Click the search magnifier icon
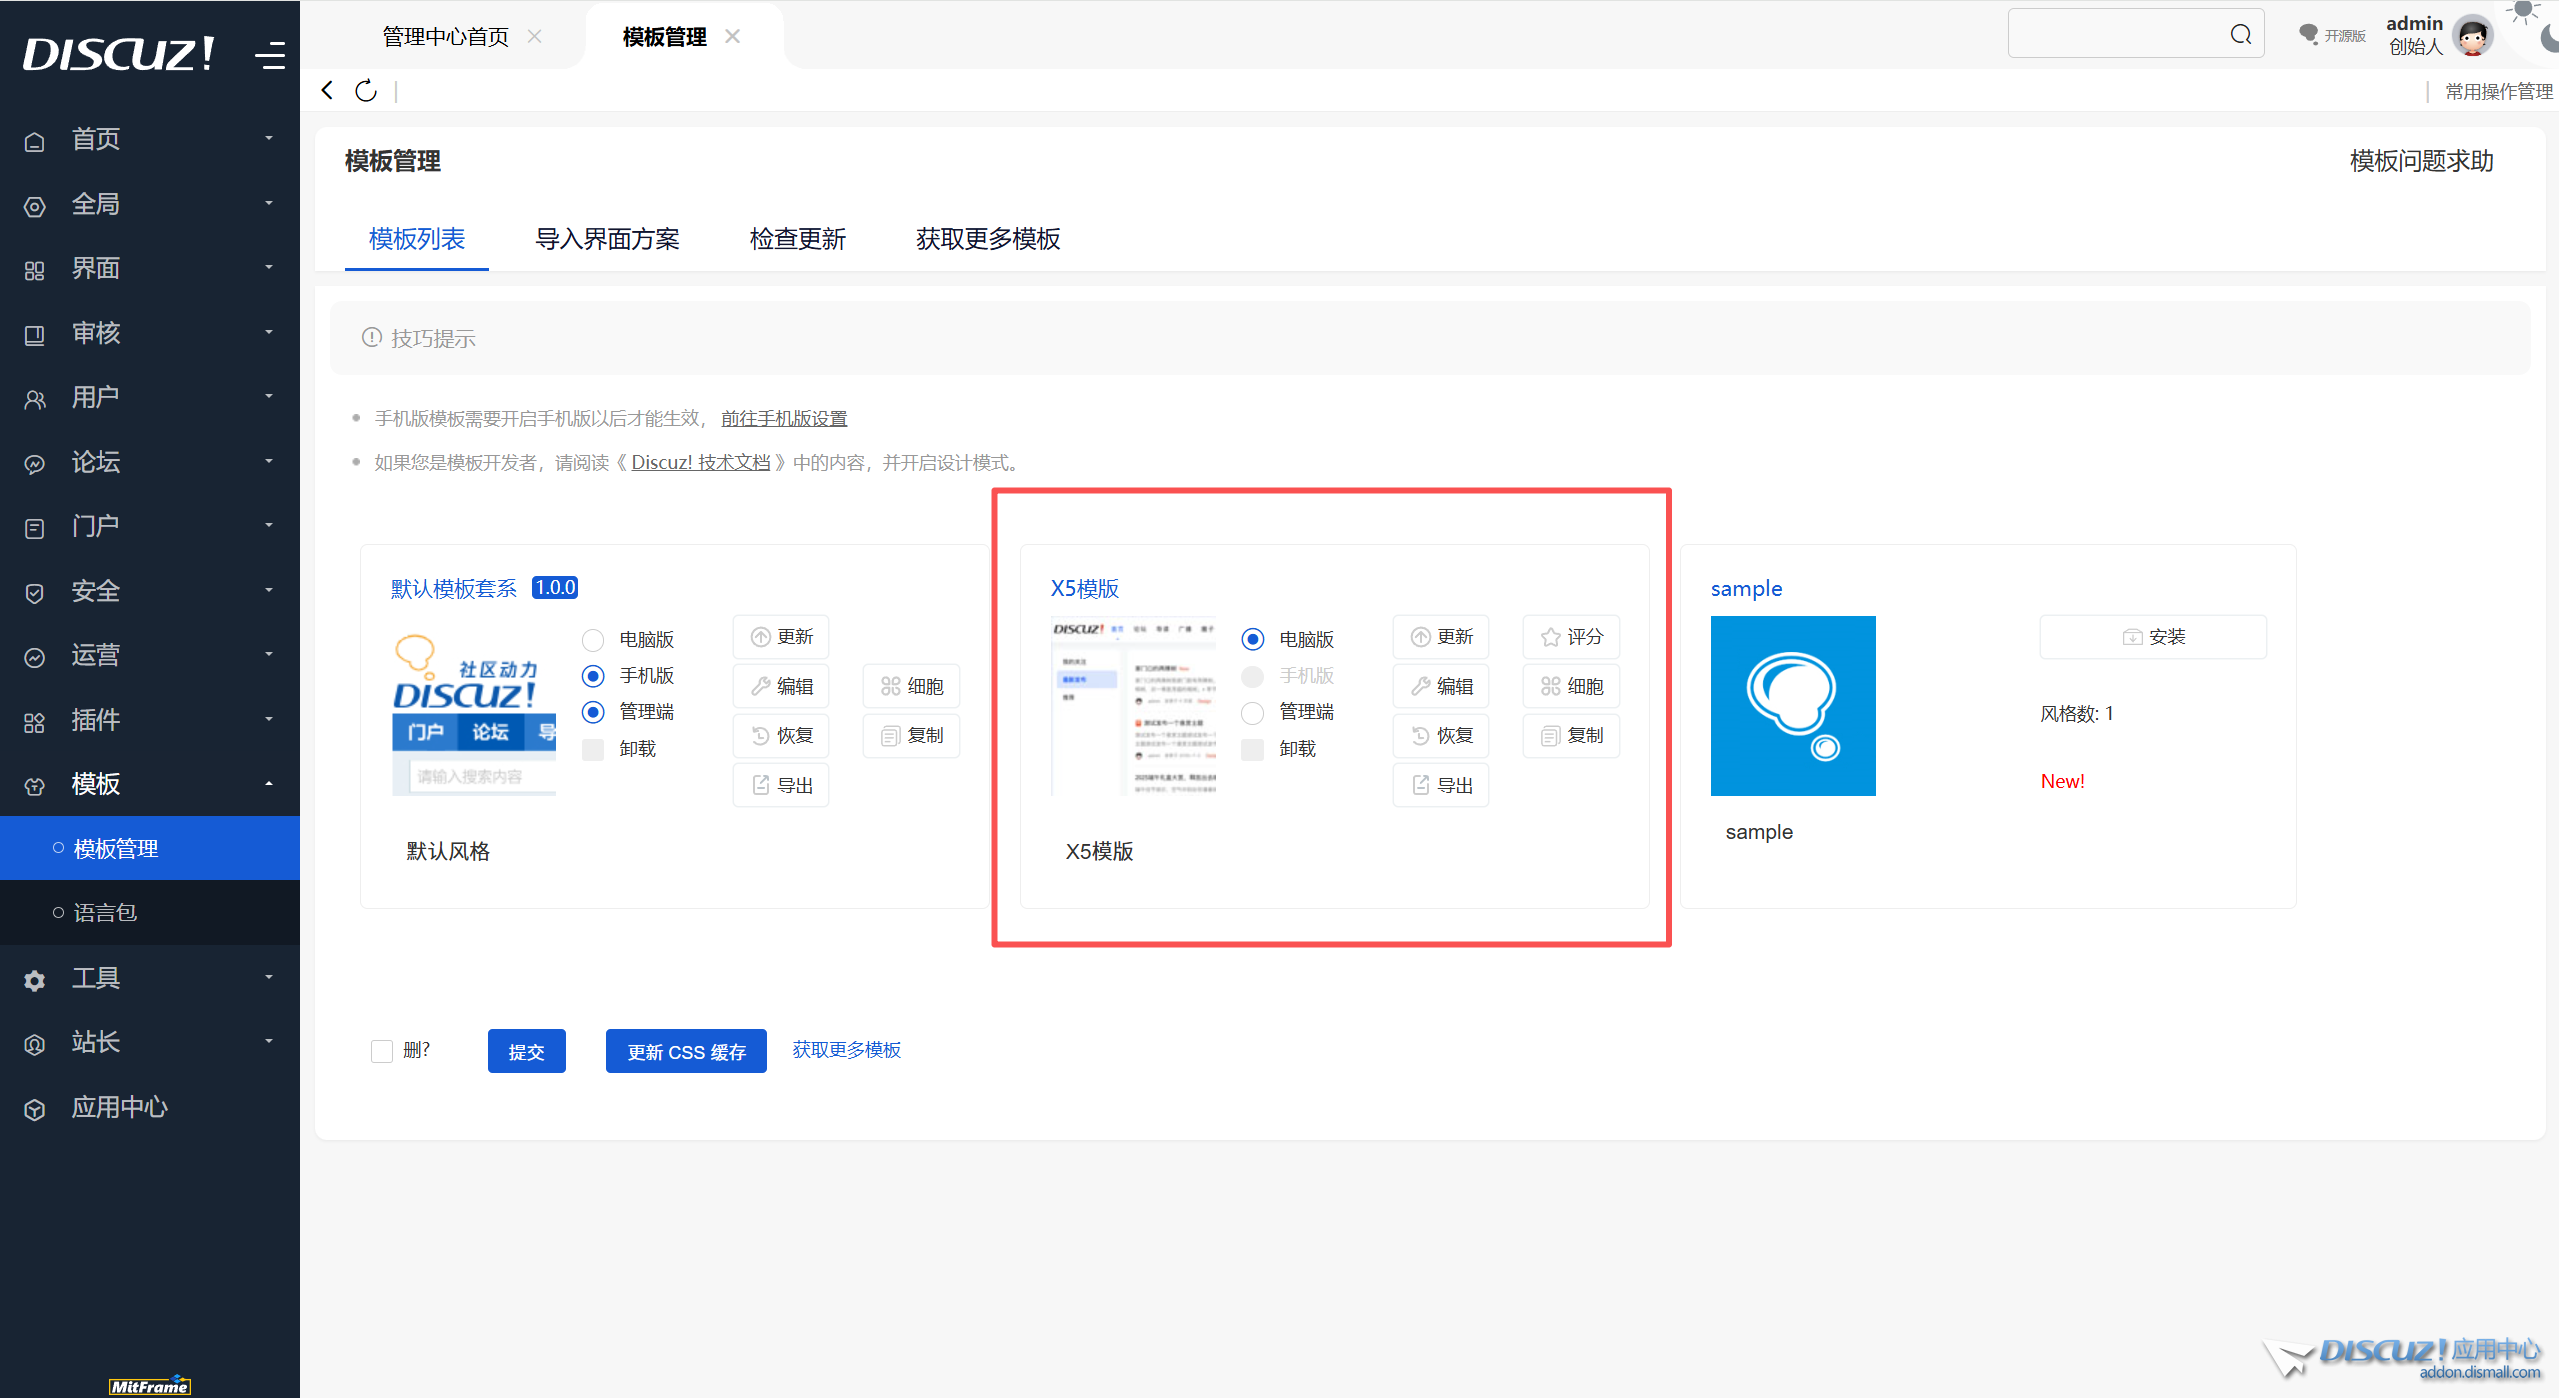The image size is (2559, 1398). click(2240, 35)
